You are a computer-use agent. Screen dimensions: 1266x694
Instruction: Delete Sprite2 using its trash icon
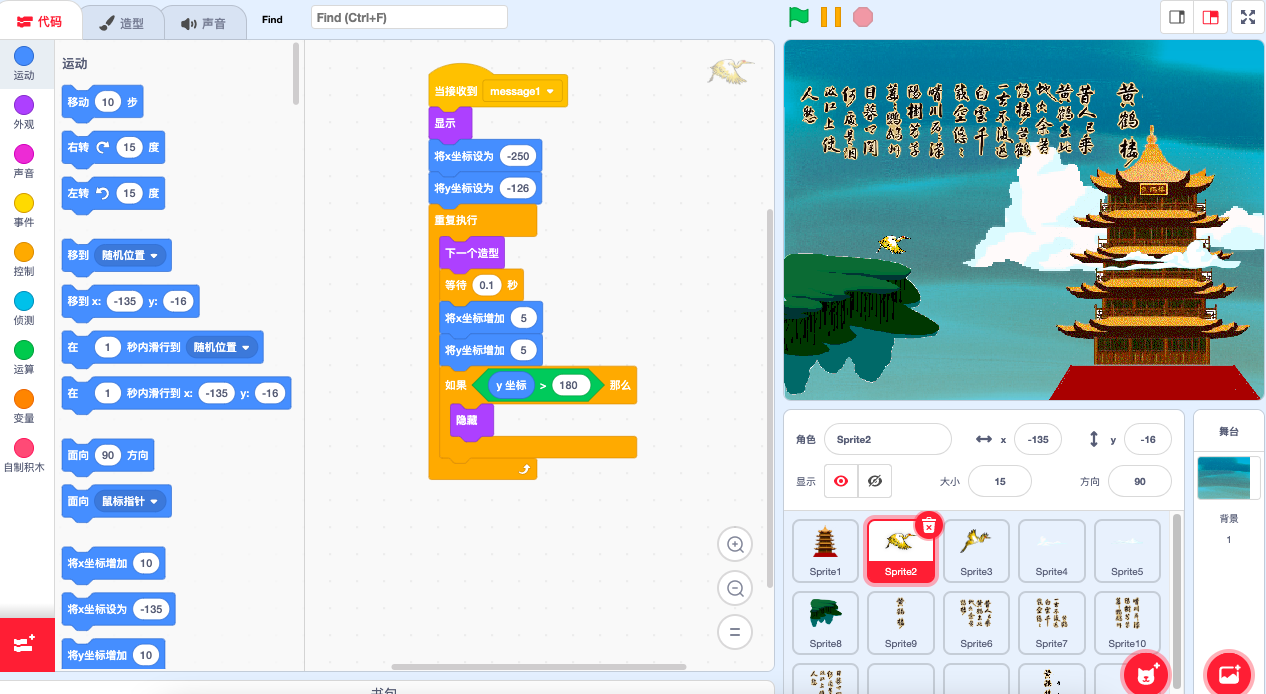pos(929,524)
